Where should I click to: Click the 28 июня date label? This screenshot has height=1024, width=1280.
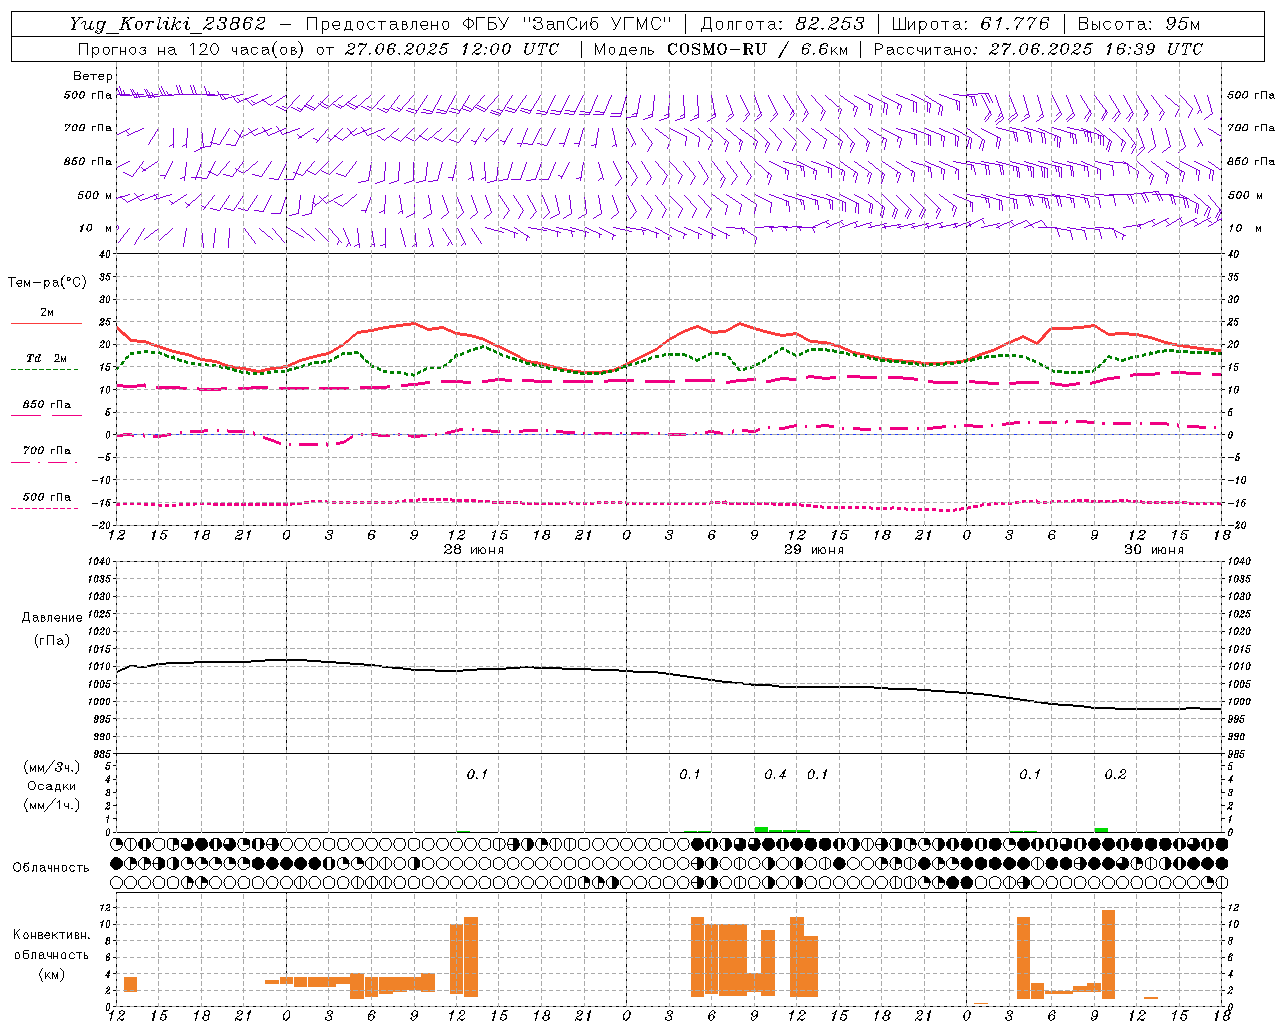(x=474, y=550)
